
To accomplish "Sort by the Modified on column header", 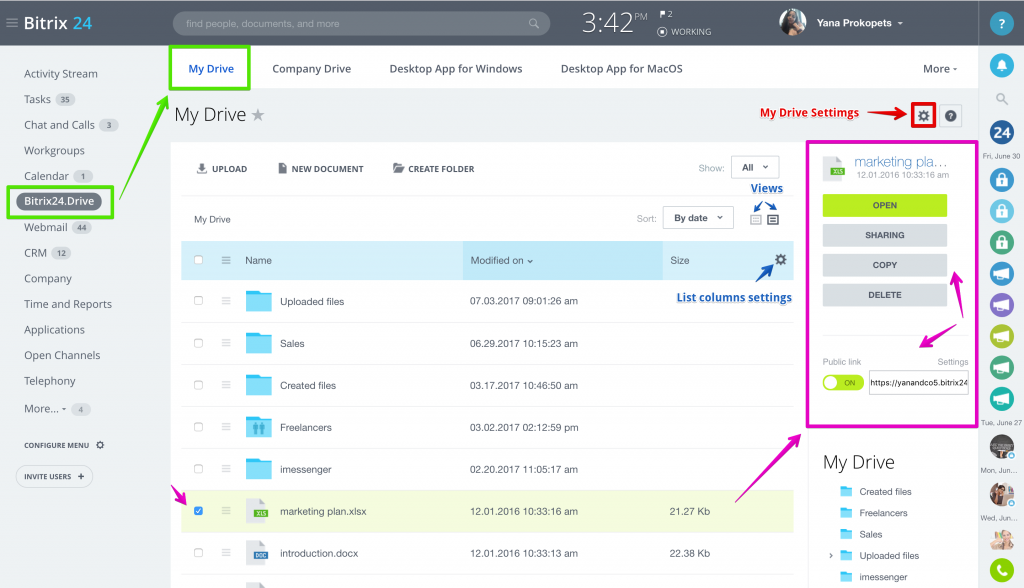I will pyautogui.click(x=502, y=260).
